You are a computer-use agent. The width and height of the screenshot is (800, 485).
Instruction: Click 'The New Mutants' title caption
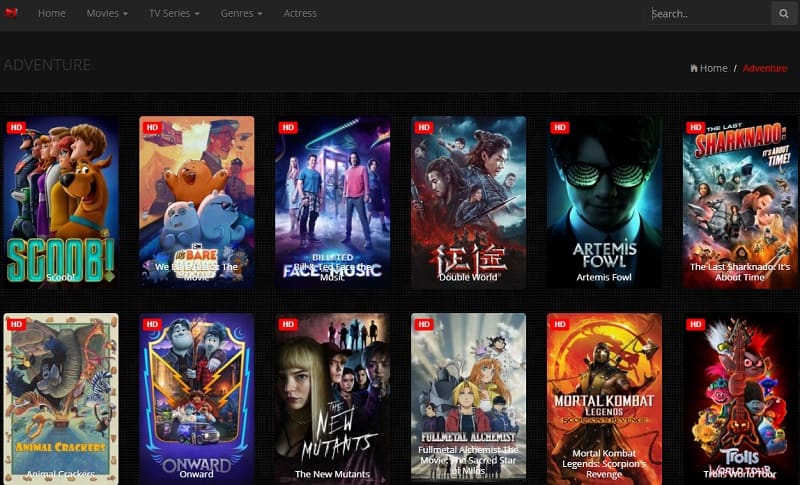pos(332,474)
